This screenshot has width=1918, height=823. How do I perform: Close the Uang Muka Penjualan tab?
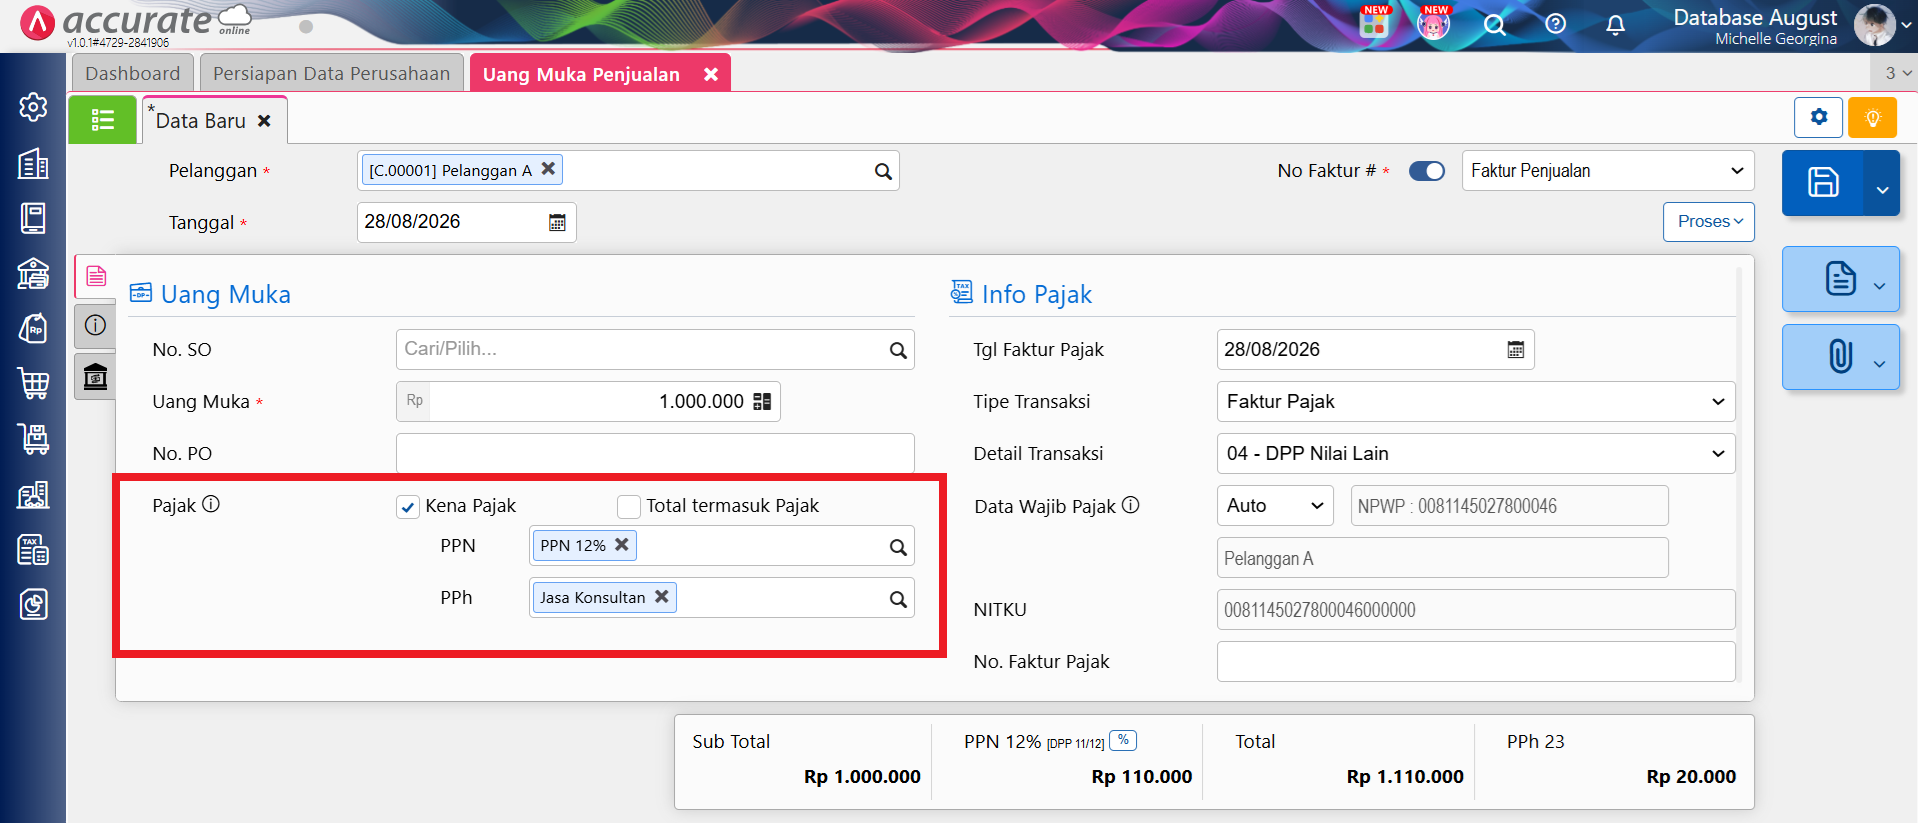(x=711, y=75)
